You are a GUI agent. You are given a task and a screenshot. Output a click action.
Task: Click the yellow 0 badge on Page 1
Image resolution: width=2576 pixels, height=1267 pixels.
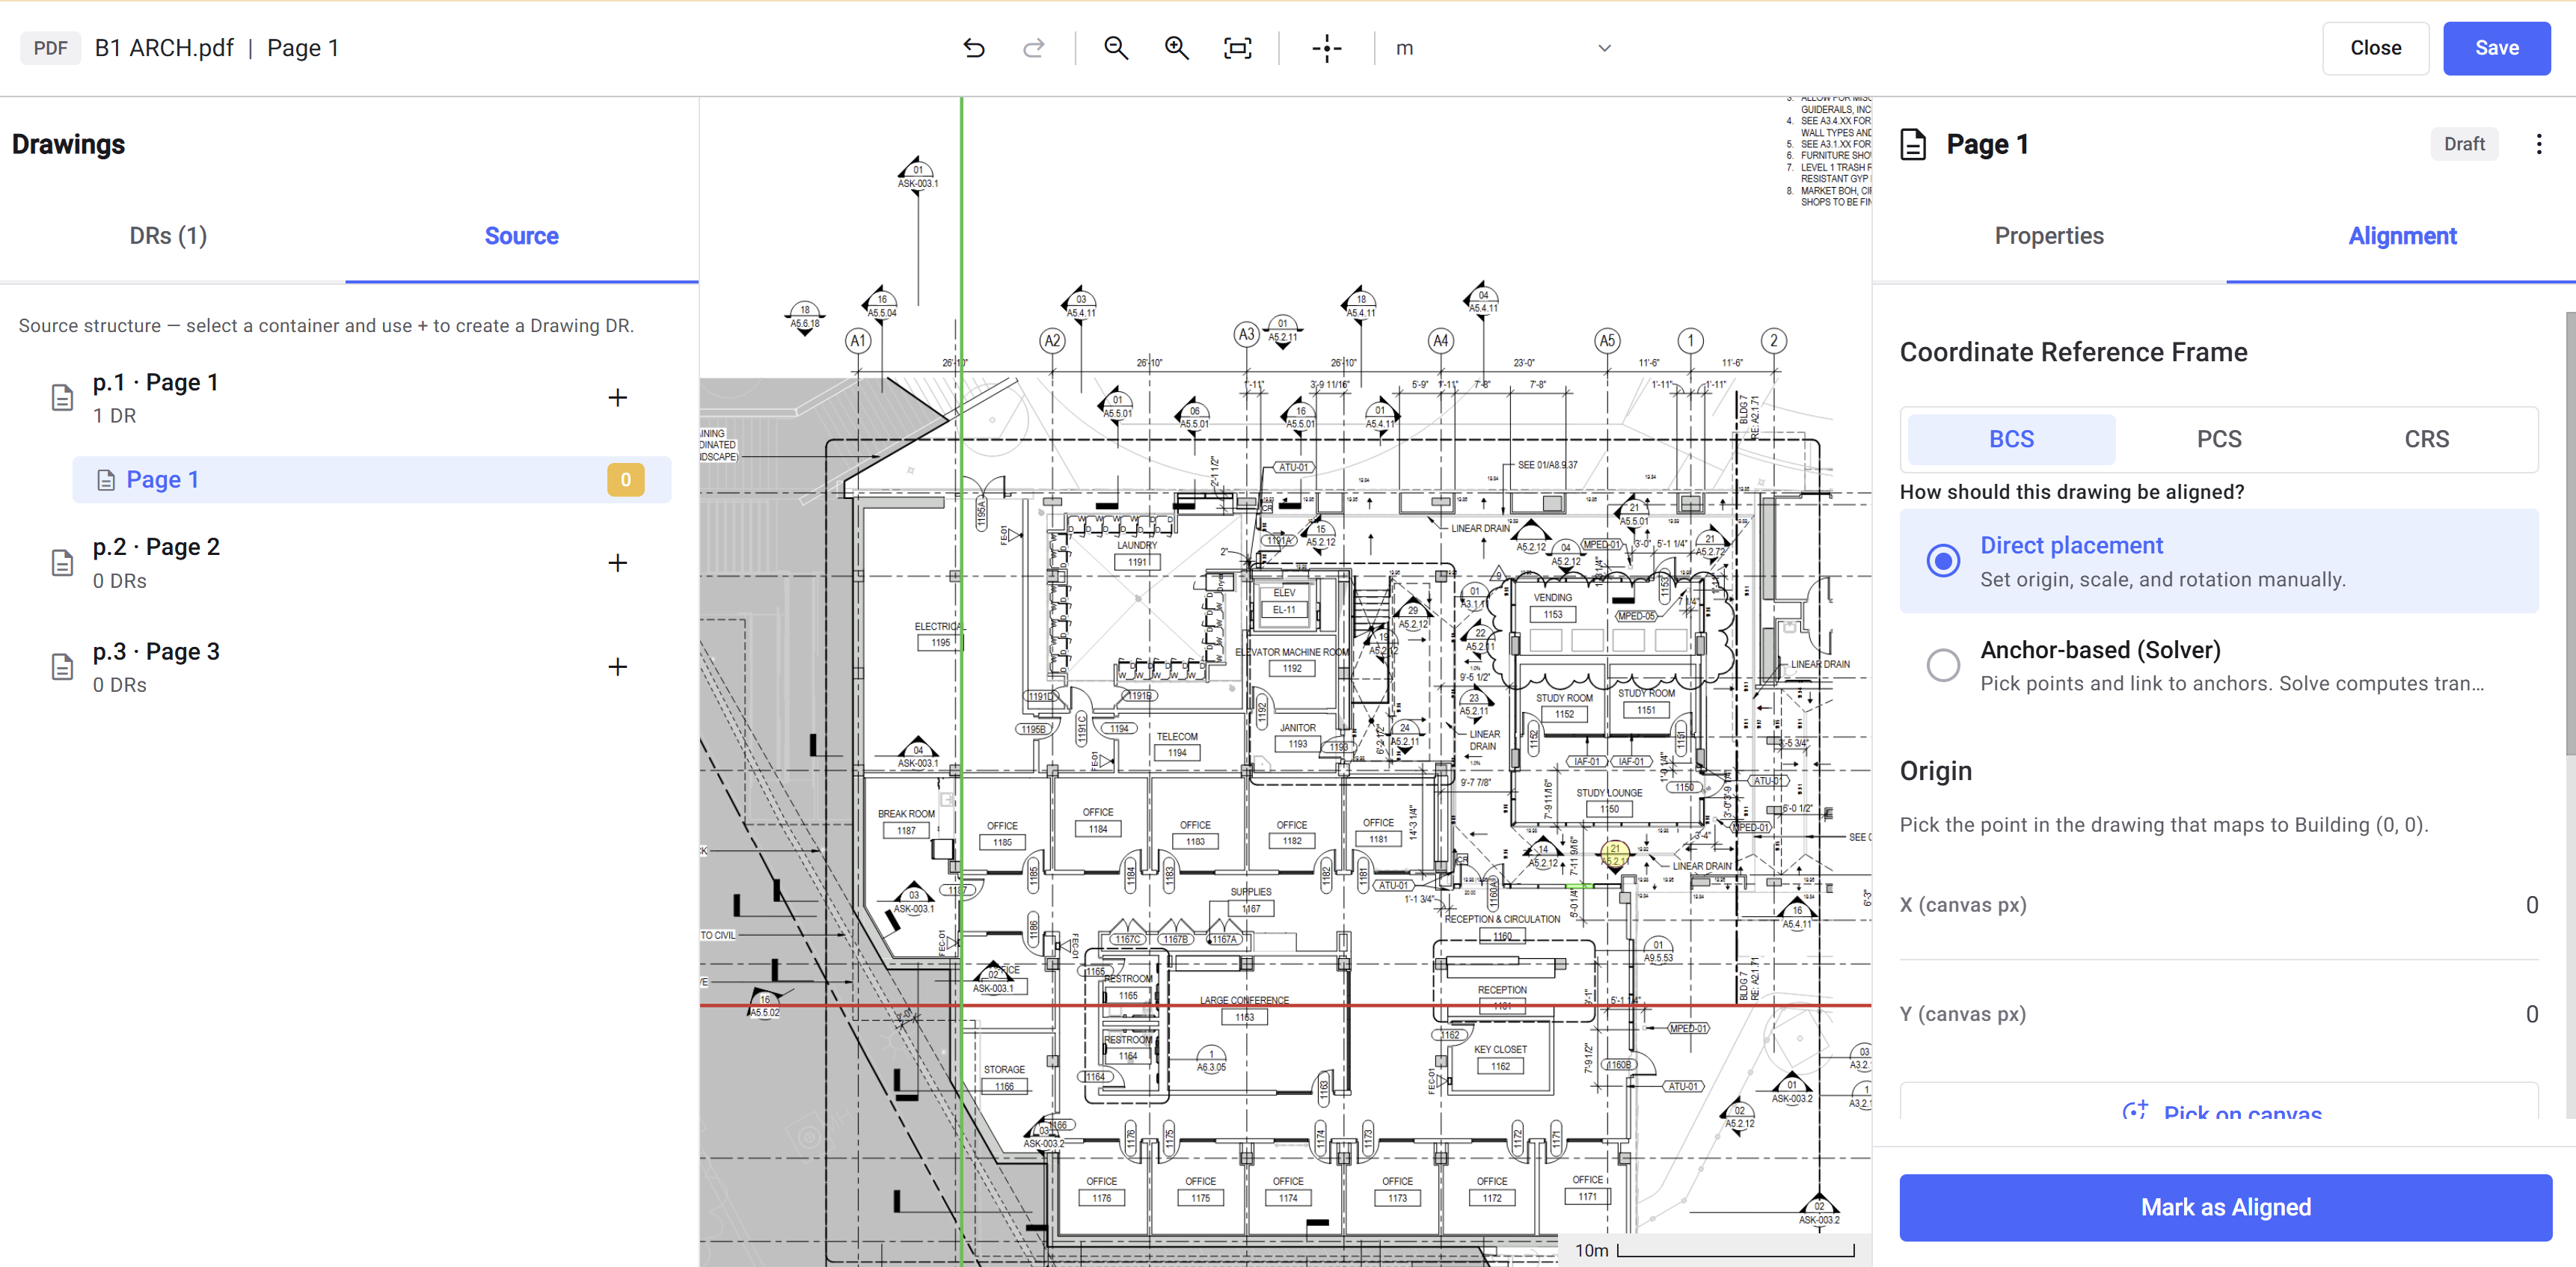[x=626, y=480]
